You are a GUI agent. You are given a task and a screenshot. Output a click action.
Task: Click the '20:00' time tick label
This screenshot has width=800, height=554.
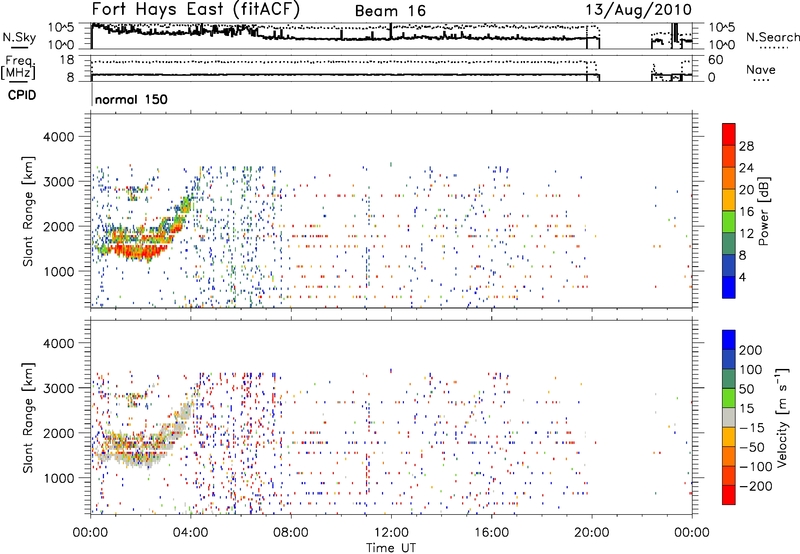click(x=591, y=533)
